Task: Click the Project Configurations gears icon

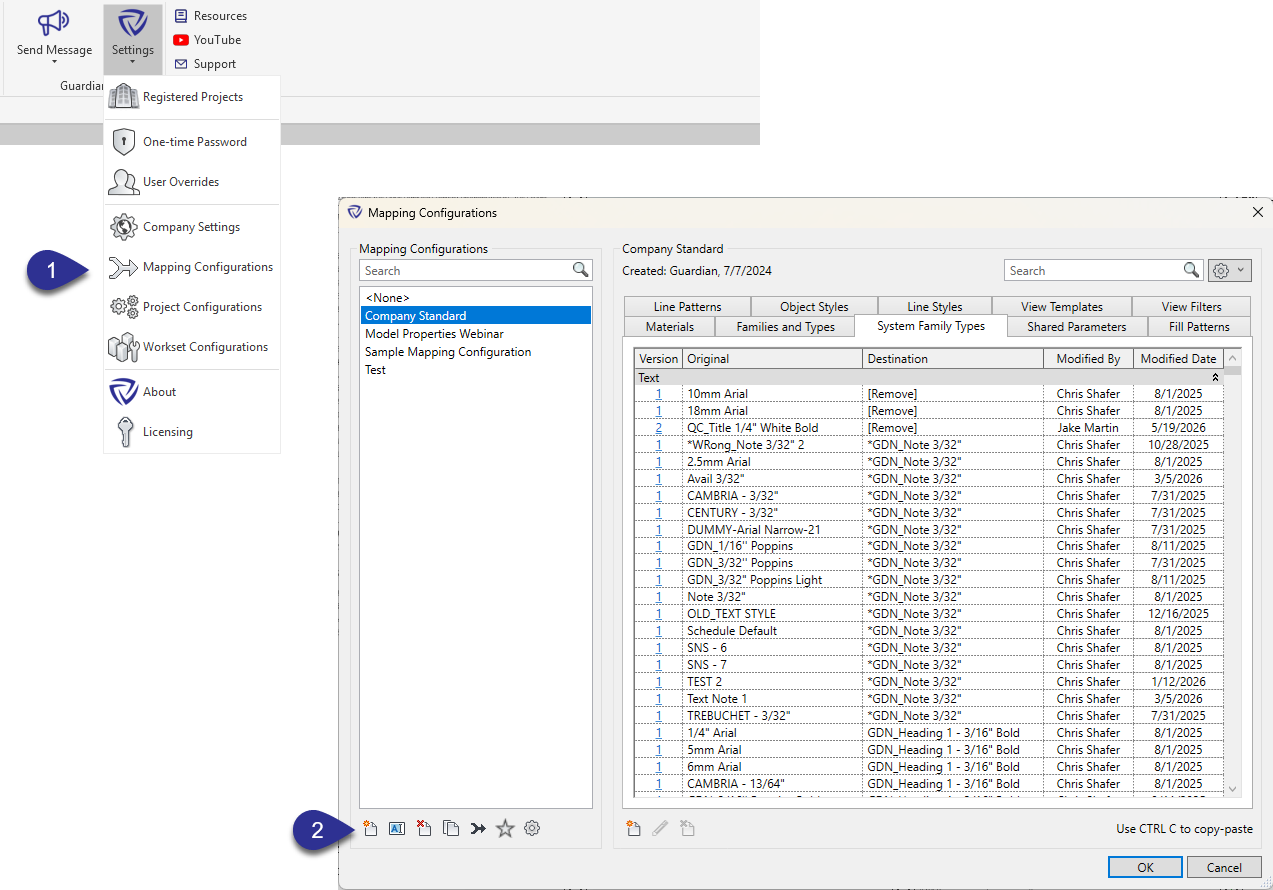Action: pyautogui.click(x=124, y=307)
